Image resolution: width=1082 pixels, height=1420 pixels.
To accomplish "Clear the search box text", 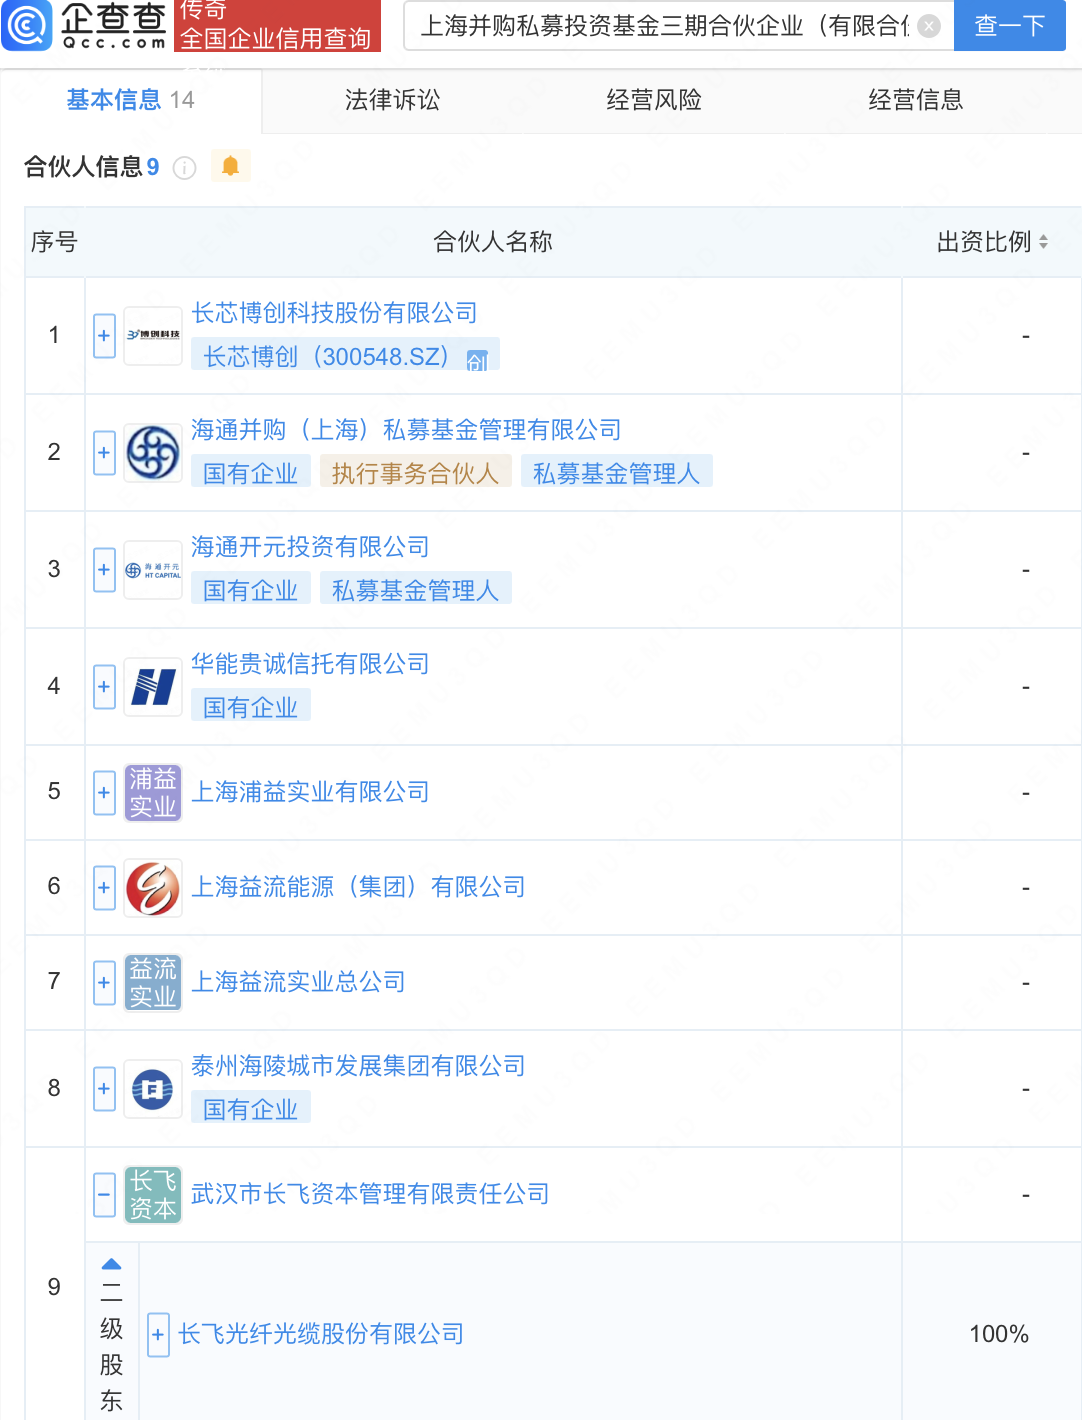I will point(929,26).
